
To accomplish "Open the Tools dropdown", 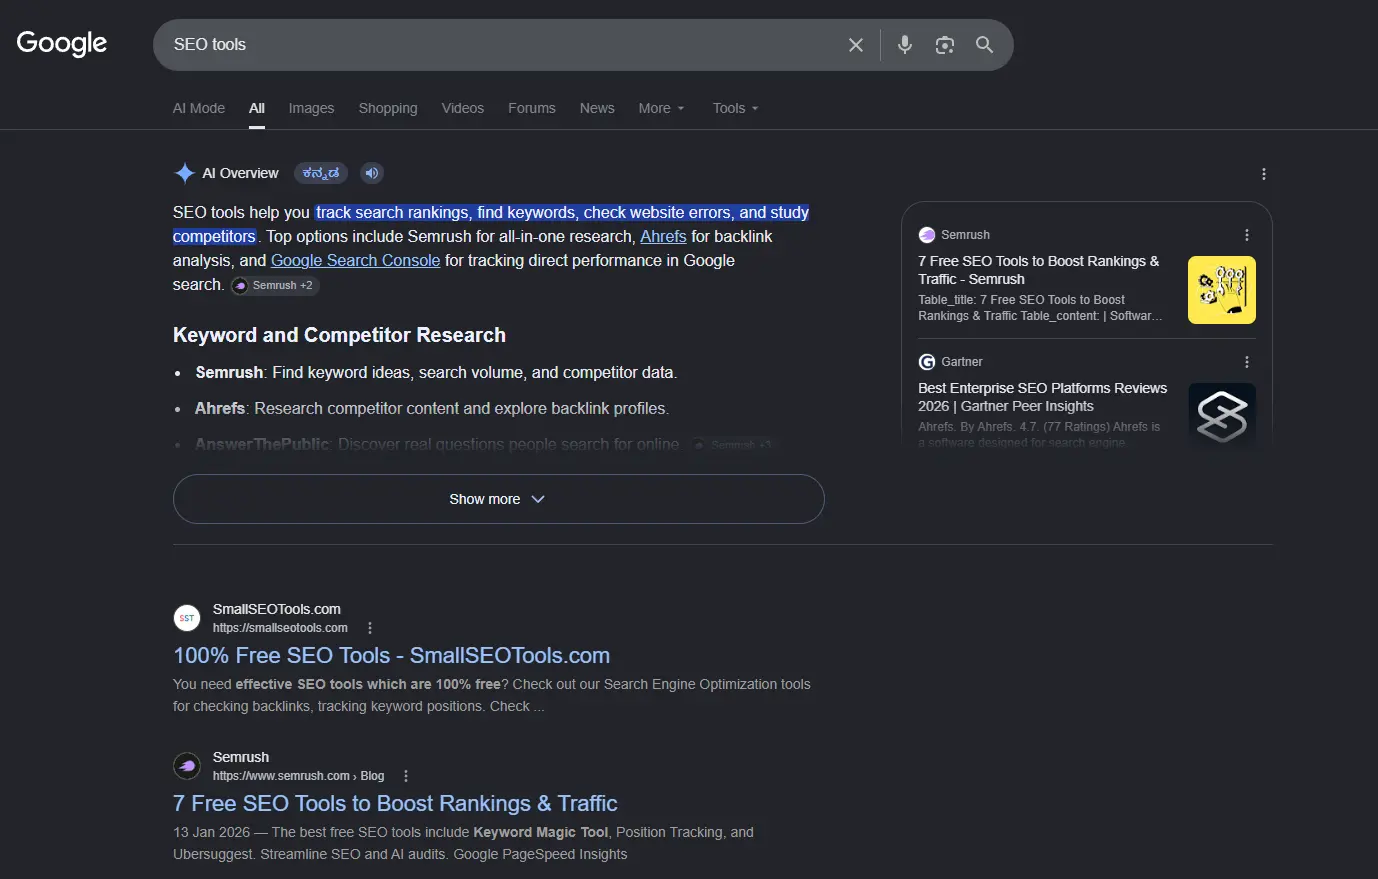I will pyautogui.click(x=735, y=108).
